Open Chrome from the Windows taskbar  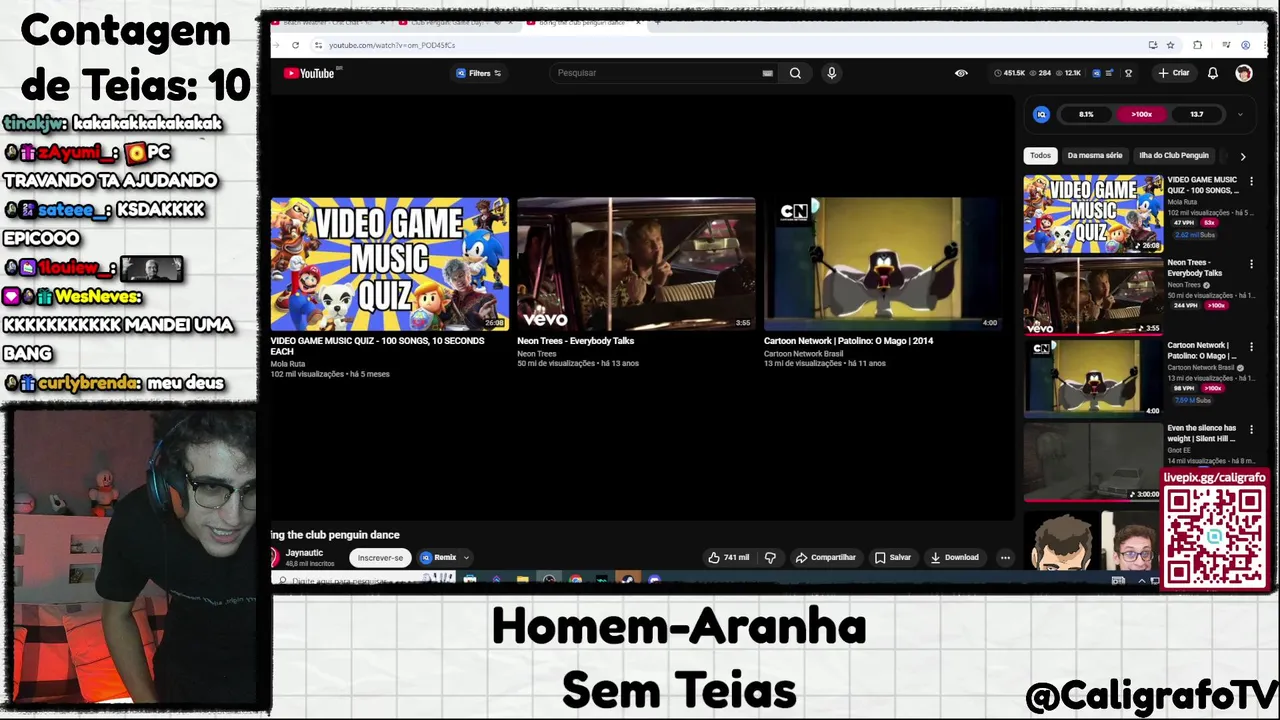575,580
